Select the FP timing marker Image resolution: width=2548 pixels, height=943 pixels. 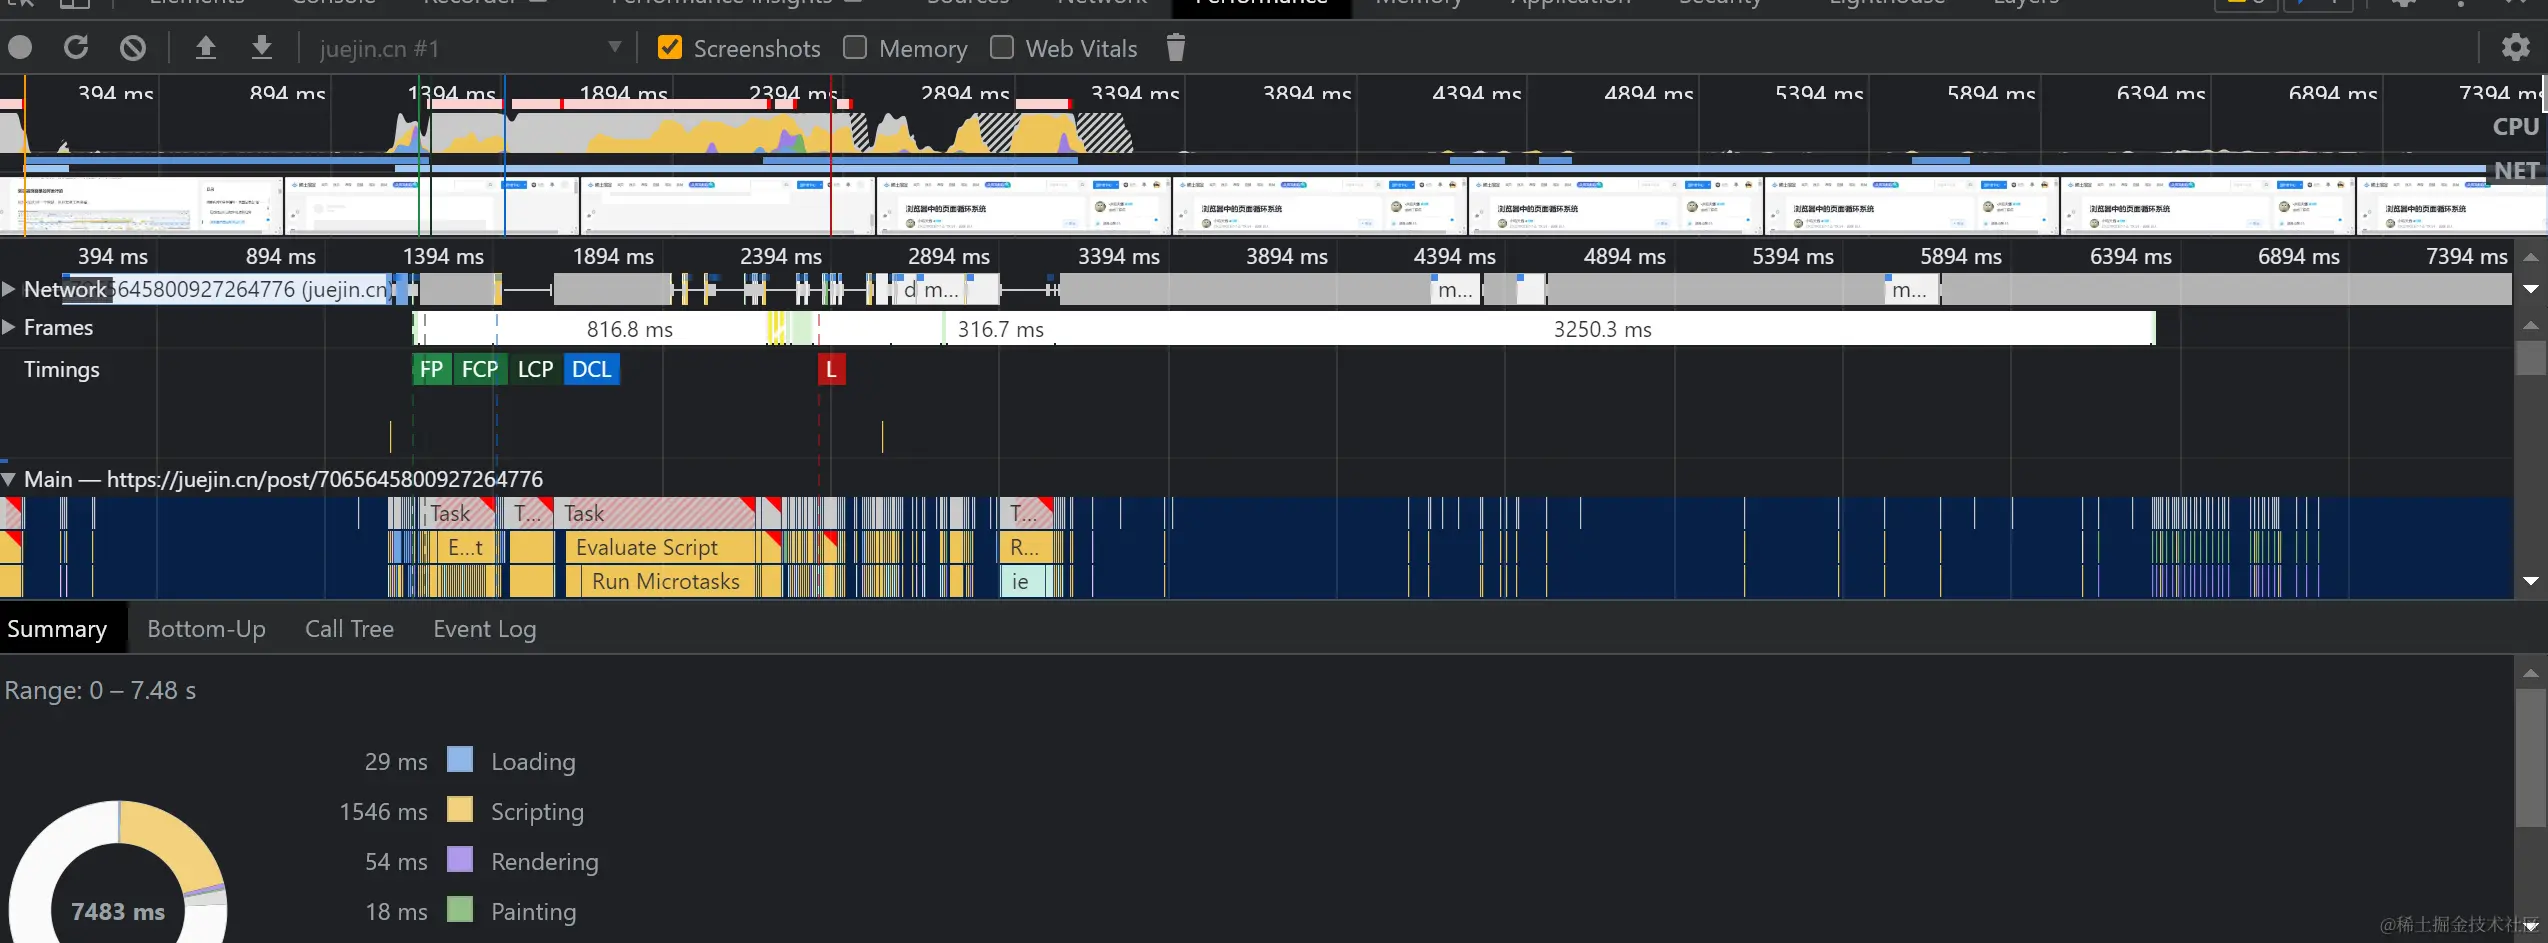[432, 370]
